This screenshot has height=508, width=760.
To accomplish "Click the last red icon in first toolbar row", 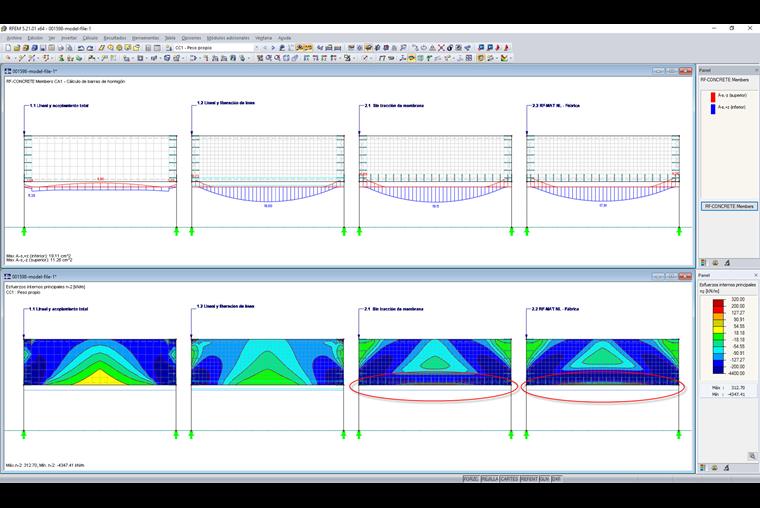I will coord(507,48).
